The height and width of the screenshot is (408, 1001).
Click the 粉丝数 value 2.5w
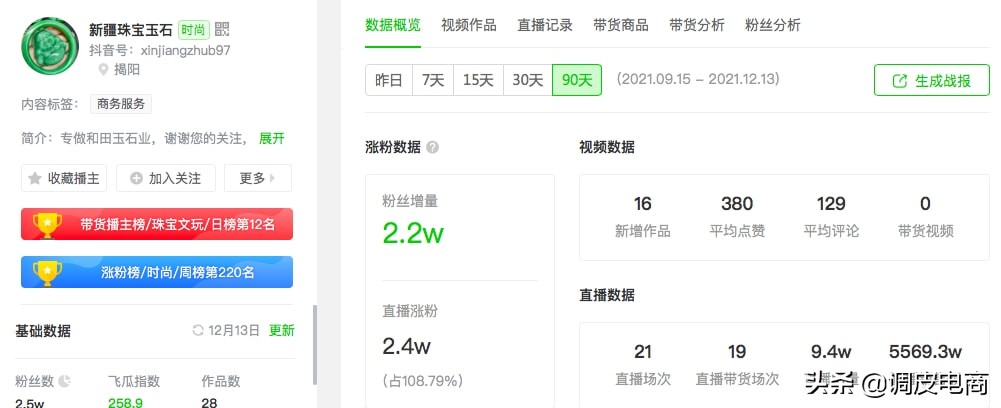[29, 403]
